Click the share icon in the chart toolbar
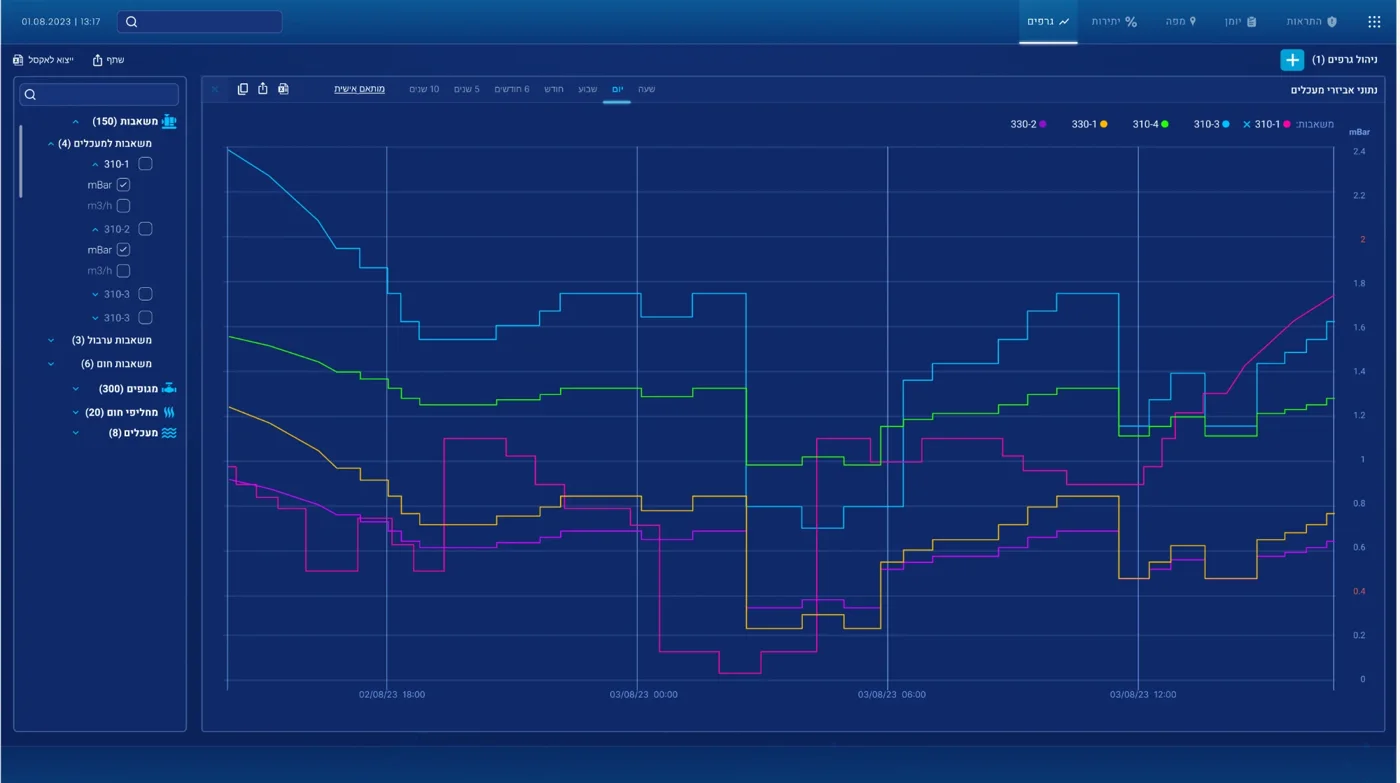The width and height of the screenshot is (1400, 783). pos(263,89)
